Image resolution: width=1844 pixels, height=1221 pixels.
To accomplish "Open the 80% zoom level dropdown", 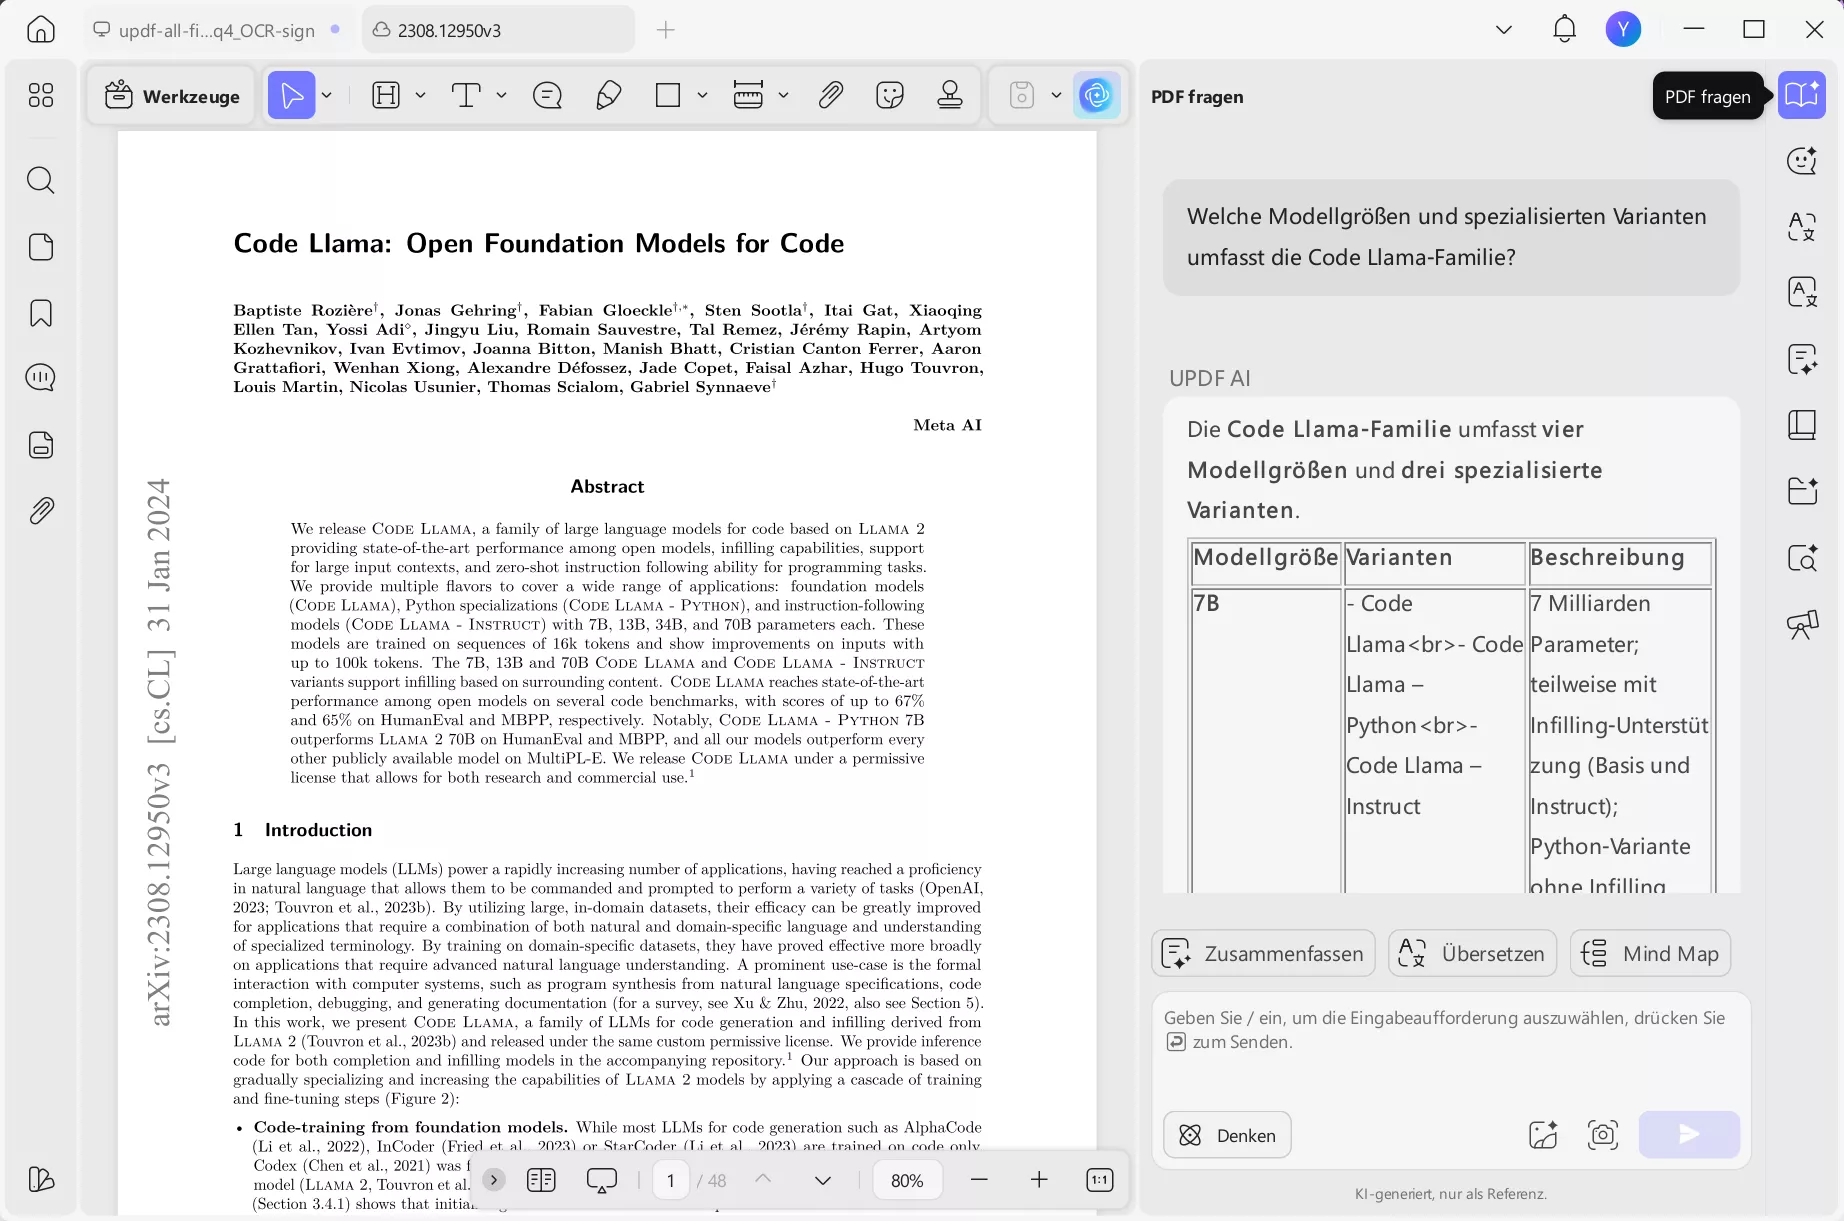I will pos(907,1180).
